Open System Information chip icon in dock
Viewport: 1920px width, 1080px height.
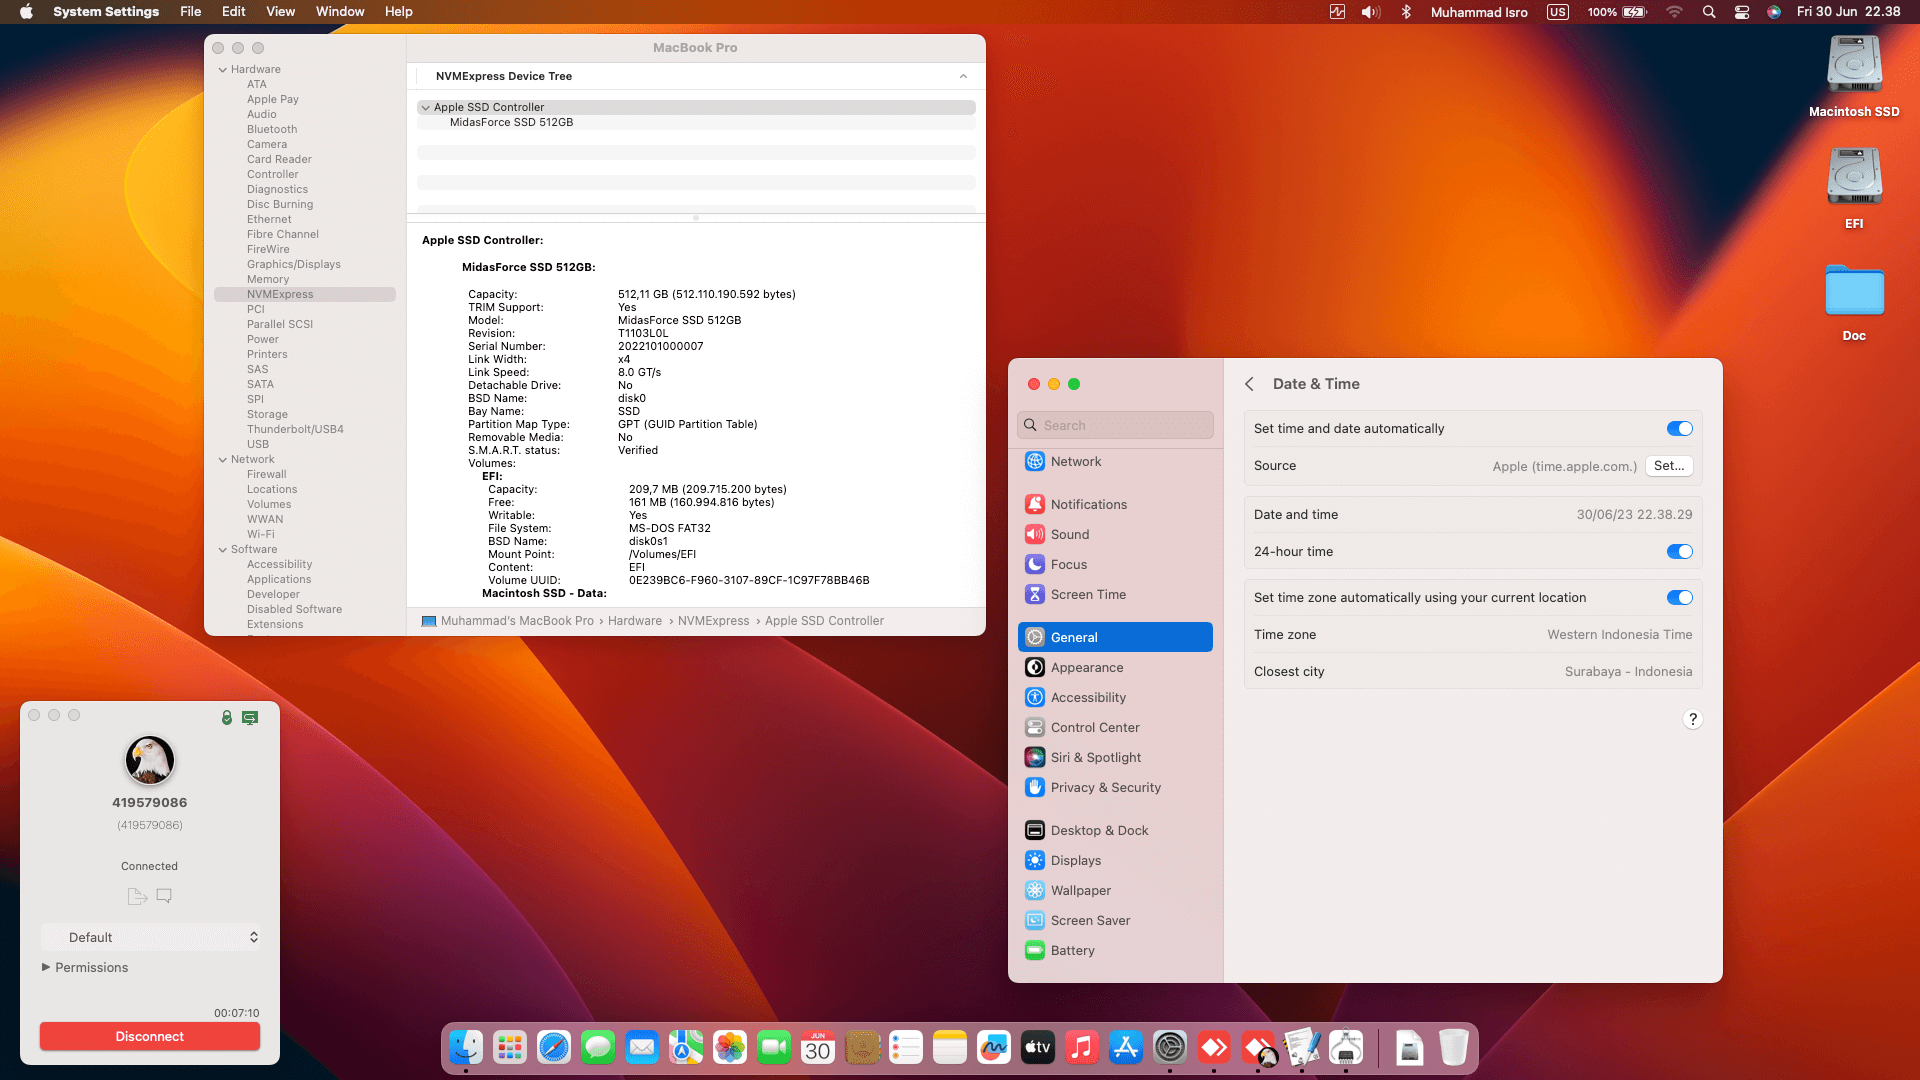pos(1346,1047)
